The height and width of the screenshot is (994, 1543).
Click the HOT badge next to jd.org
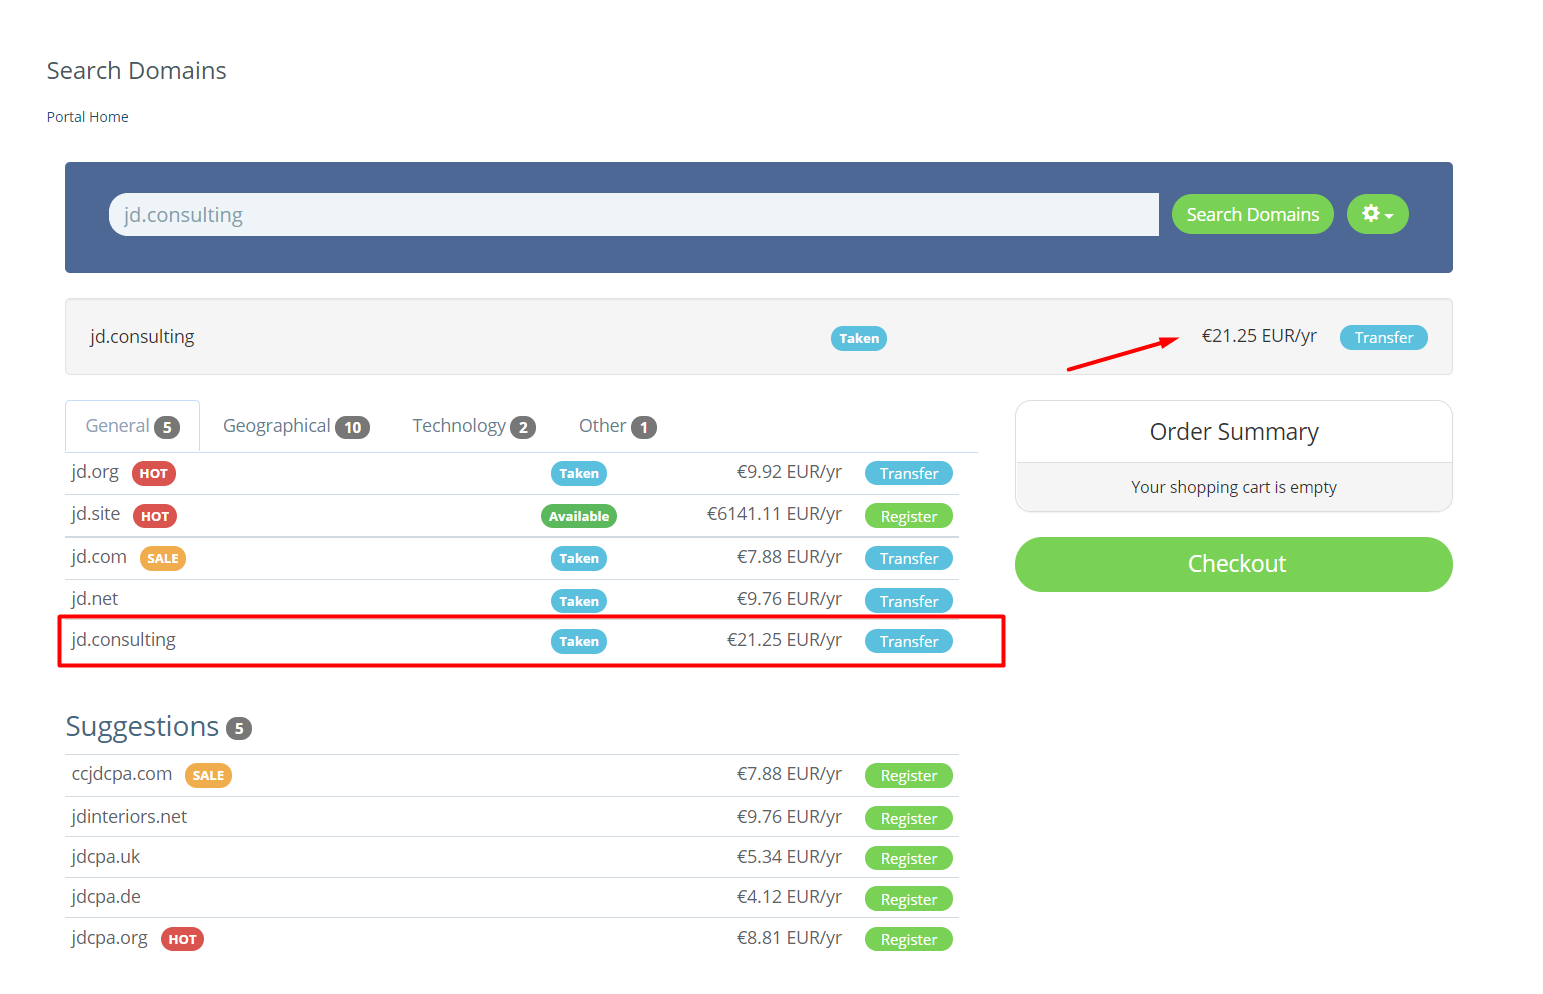point(153,473)
